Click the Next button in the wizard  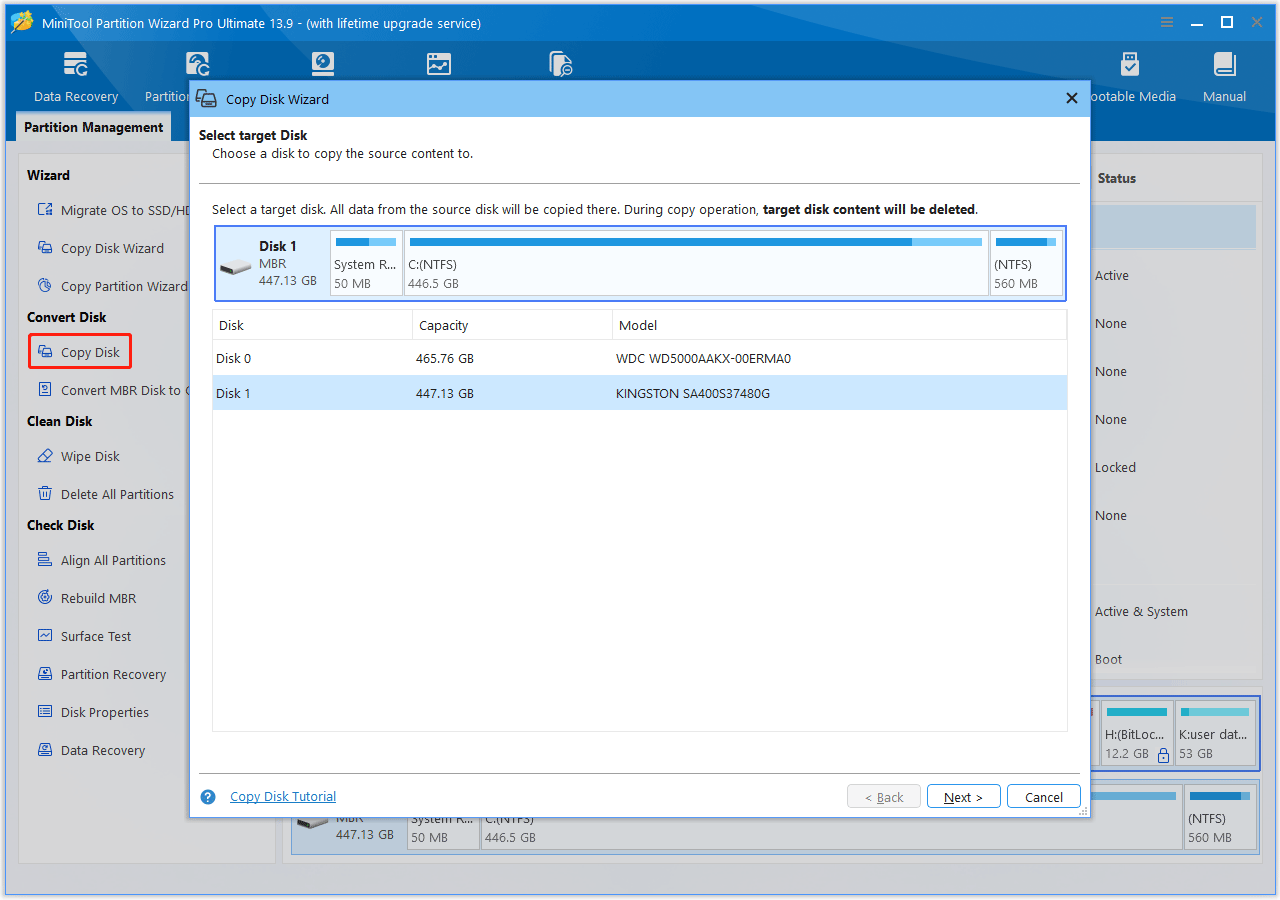[964, 797]
